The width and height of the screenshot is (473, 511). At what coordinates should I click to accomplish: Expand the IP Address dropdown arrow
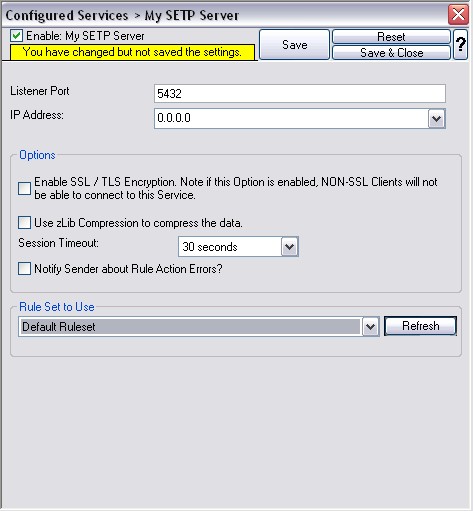(437, 118)
